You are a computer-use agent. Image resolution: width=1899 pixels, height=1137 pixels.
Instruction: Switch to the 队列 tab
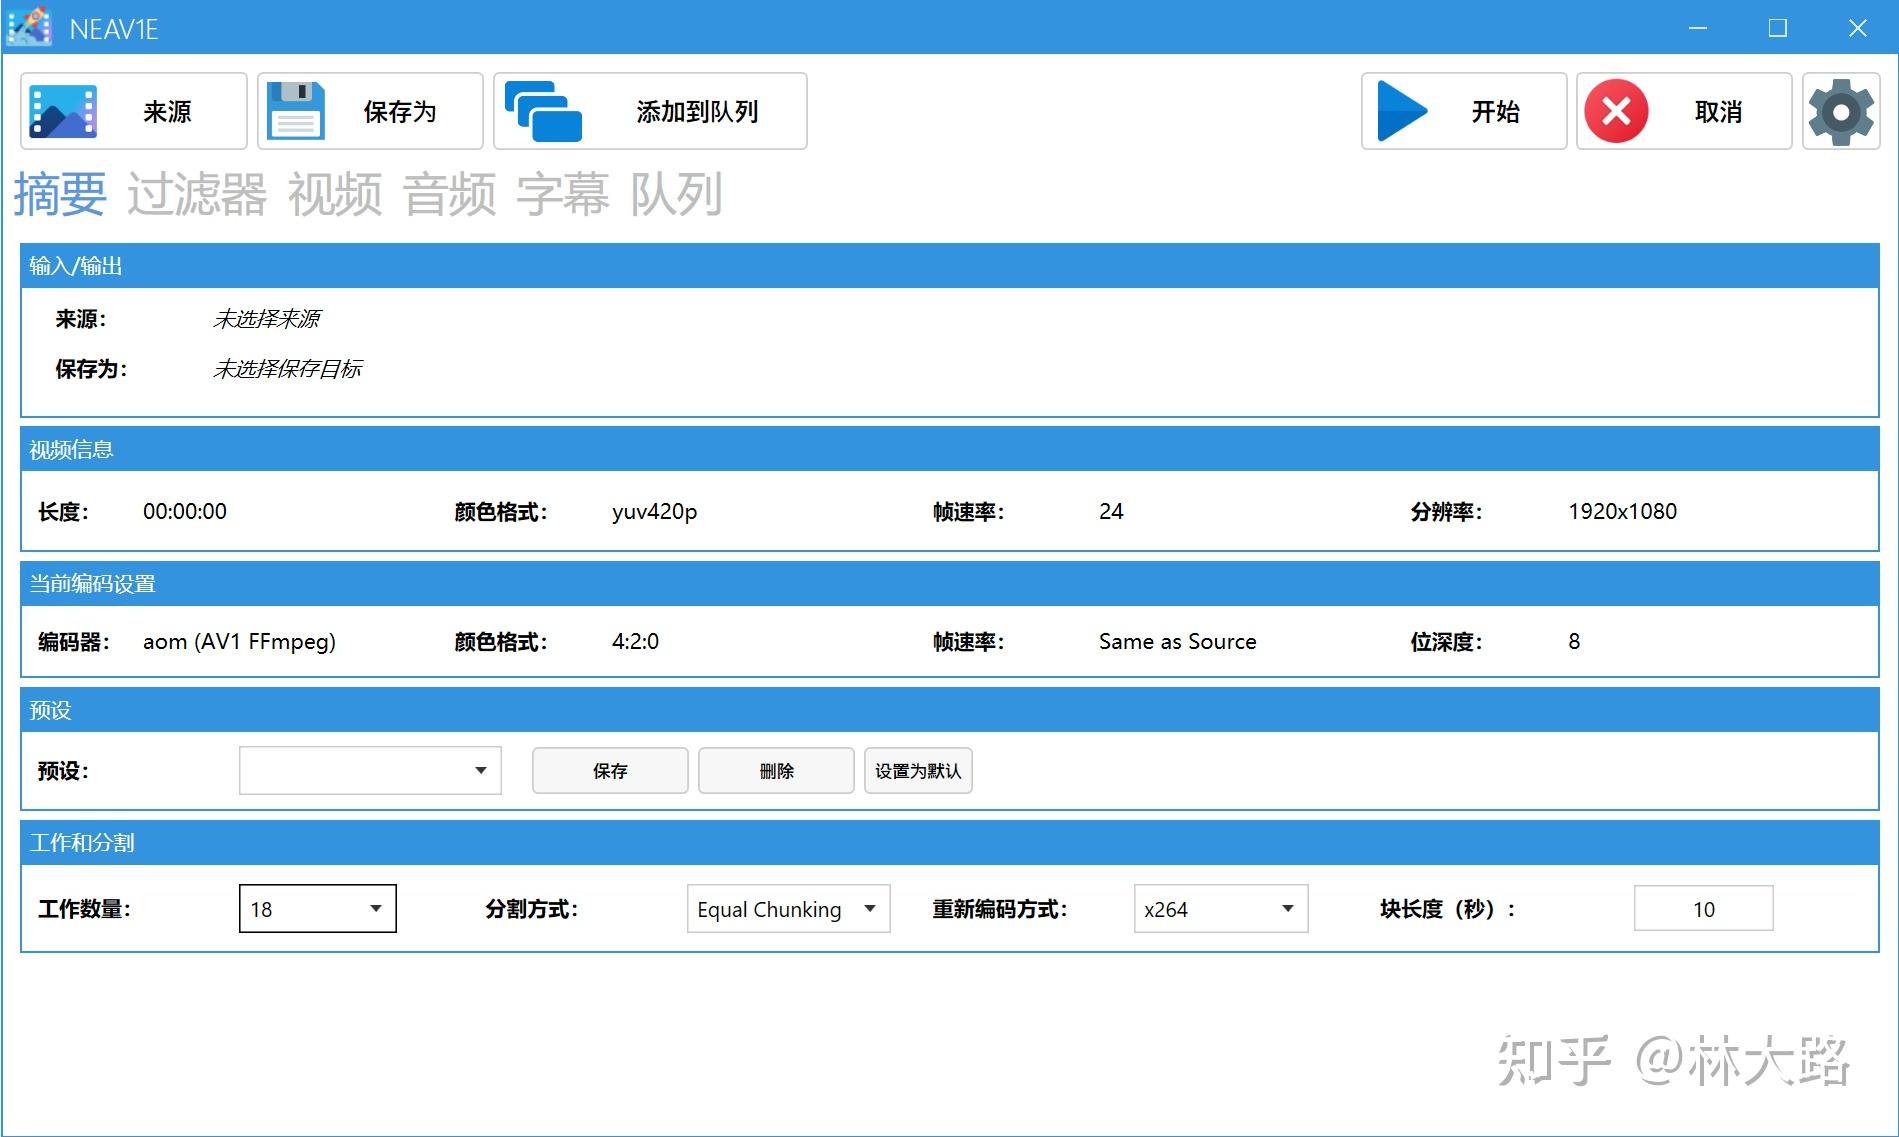676,196
